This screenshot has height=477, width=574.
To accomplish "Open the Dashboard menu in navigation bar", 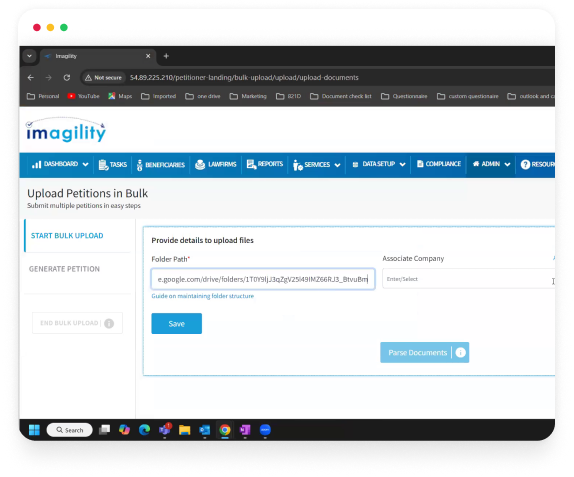I will (60, 164).
